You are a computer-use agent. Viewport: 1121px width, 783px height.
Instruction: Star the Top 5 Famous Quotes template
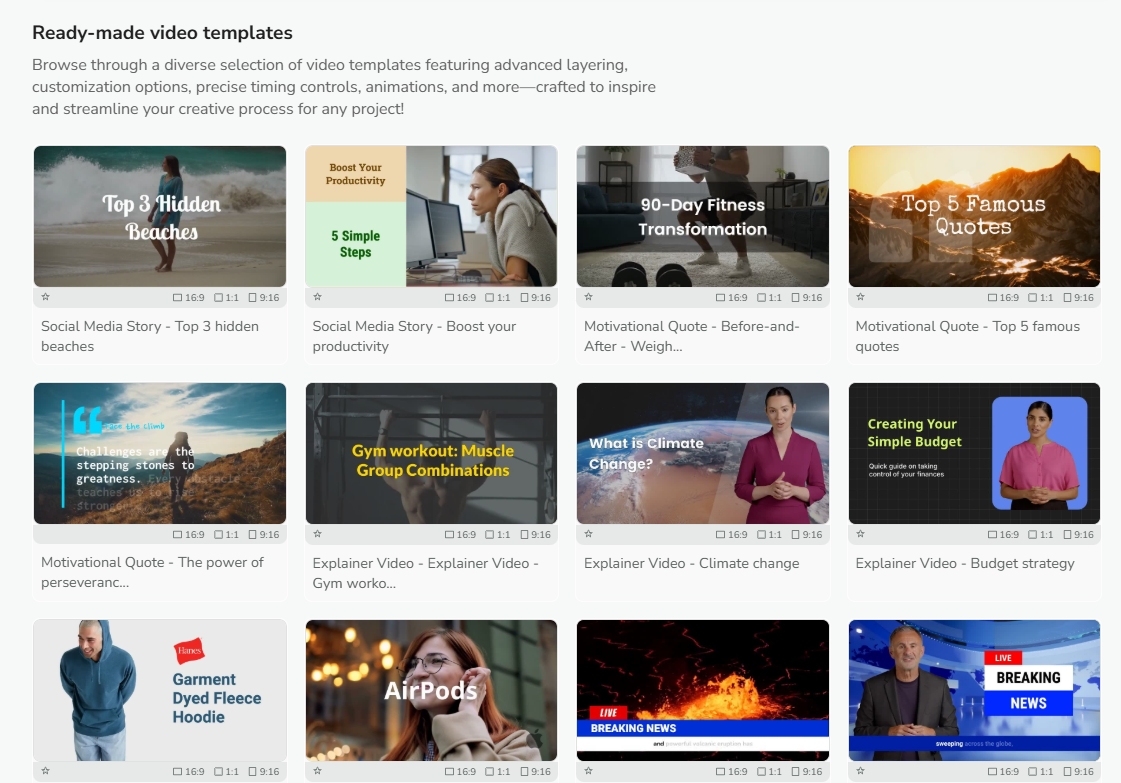(861, 297)
